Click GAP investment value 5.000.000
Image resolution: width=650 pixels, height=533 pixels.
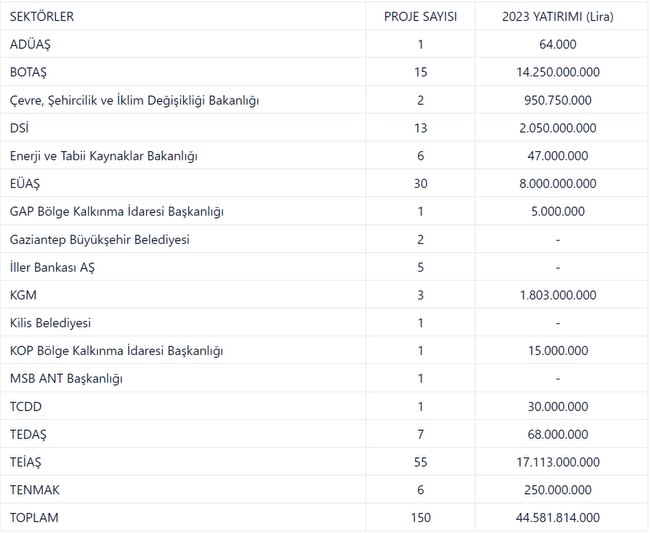[x=558, y=211]
